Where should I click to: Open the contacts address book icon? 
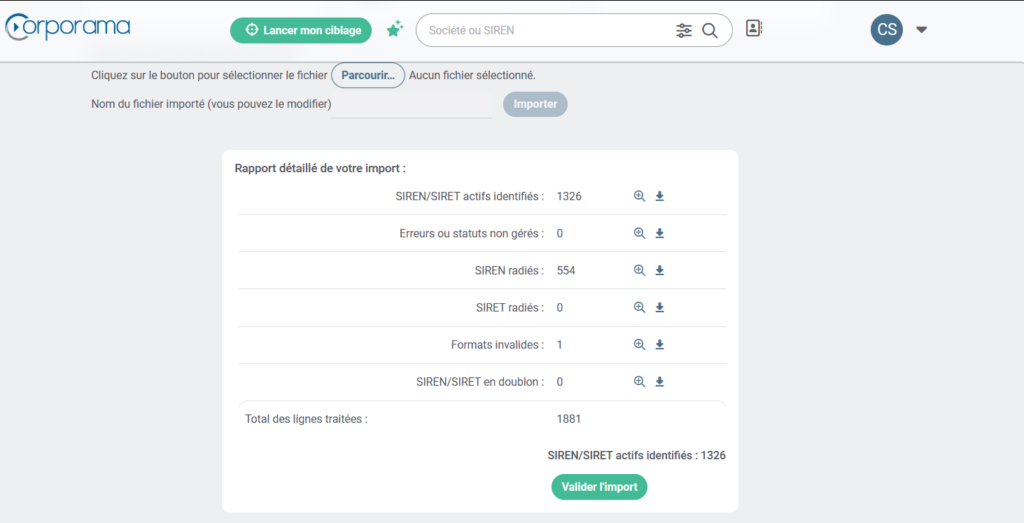(754, 29)
